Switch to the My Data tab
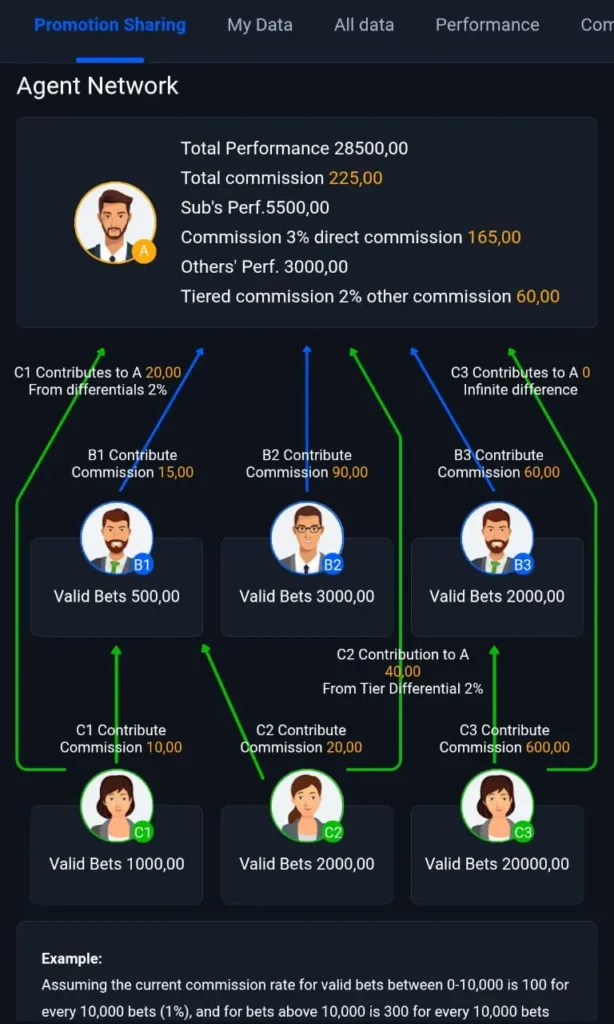The image size is (614, 1024). pyautogui.click(x=260, y=25)
